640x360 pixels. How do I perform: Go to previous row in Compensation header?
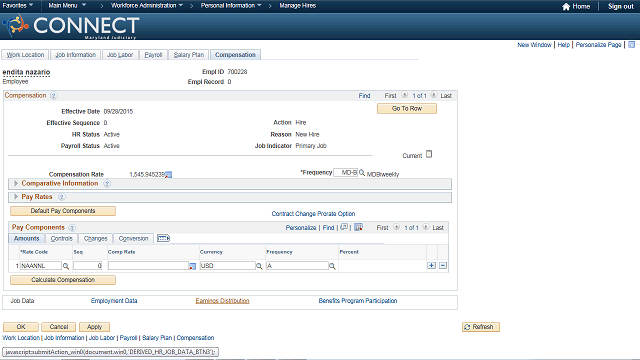pos(404,95)
